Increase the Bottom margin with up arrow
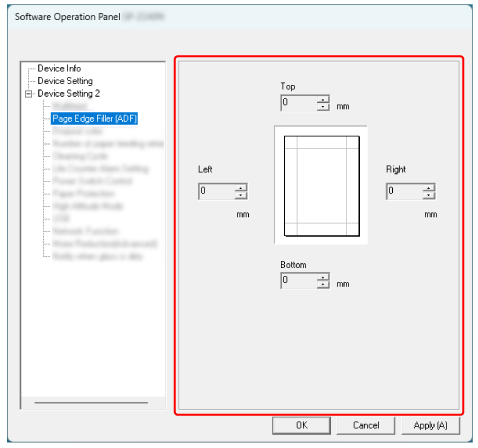The image size is (478, 448). (323, 277)
